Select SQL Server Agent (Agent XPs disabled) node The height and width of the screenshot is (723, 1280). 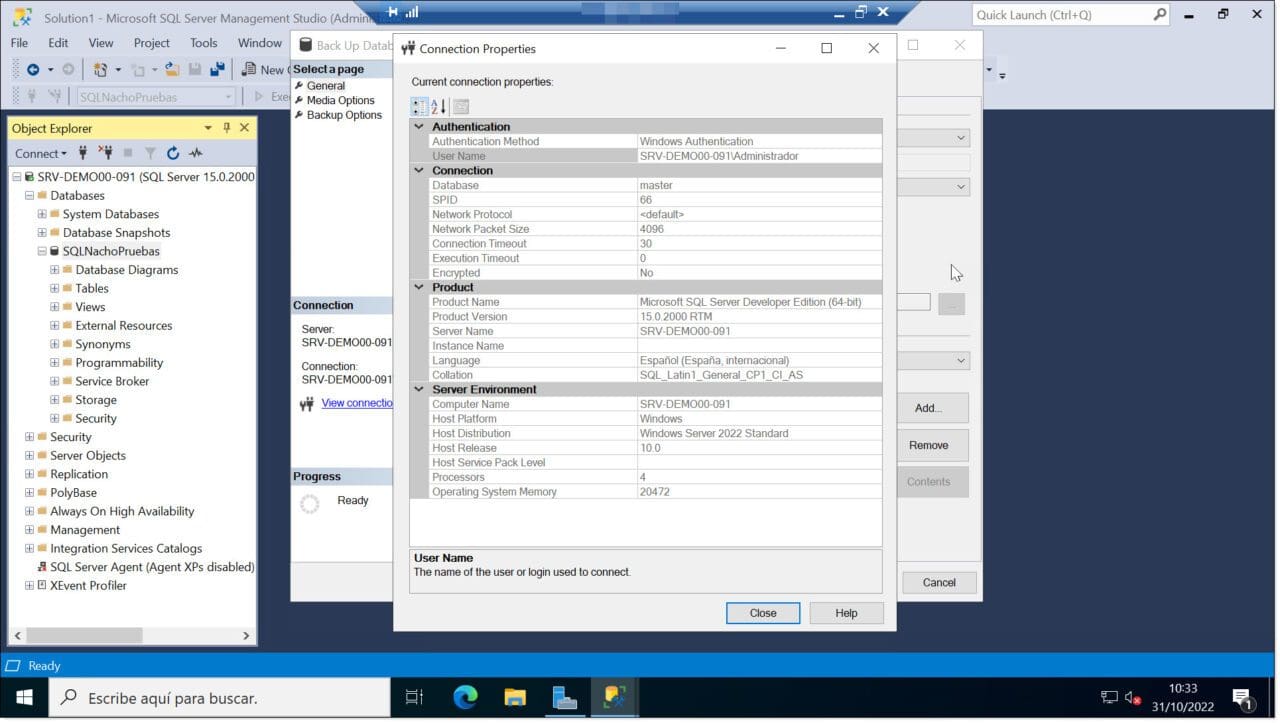152,567
